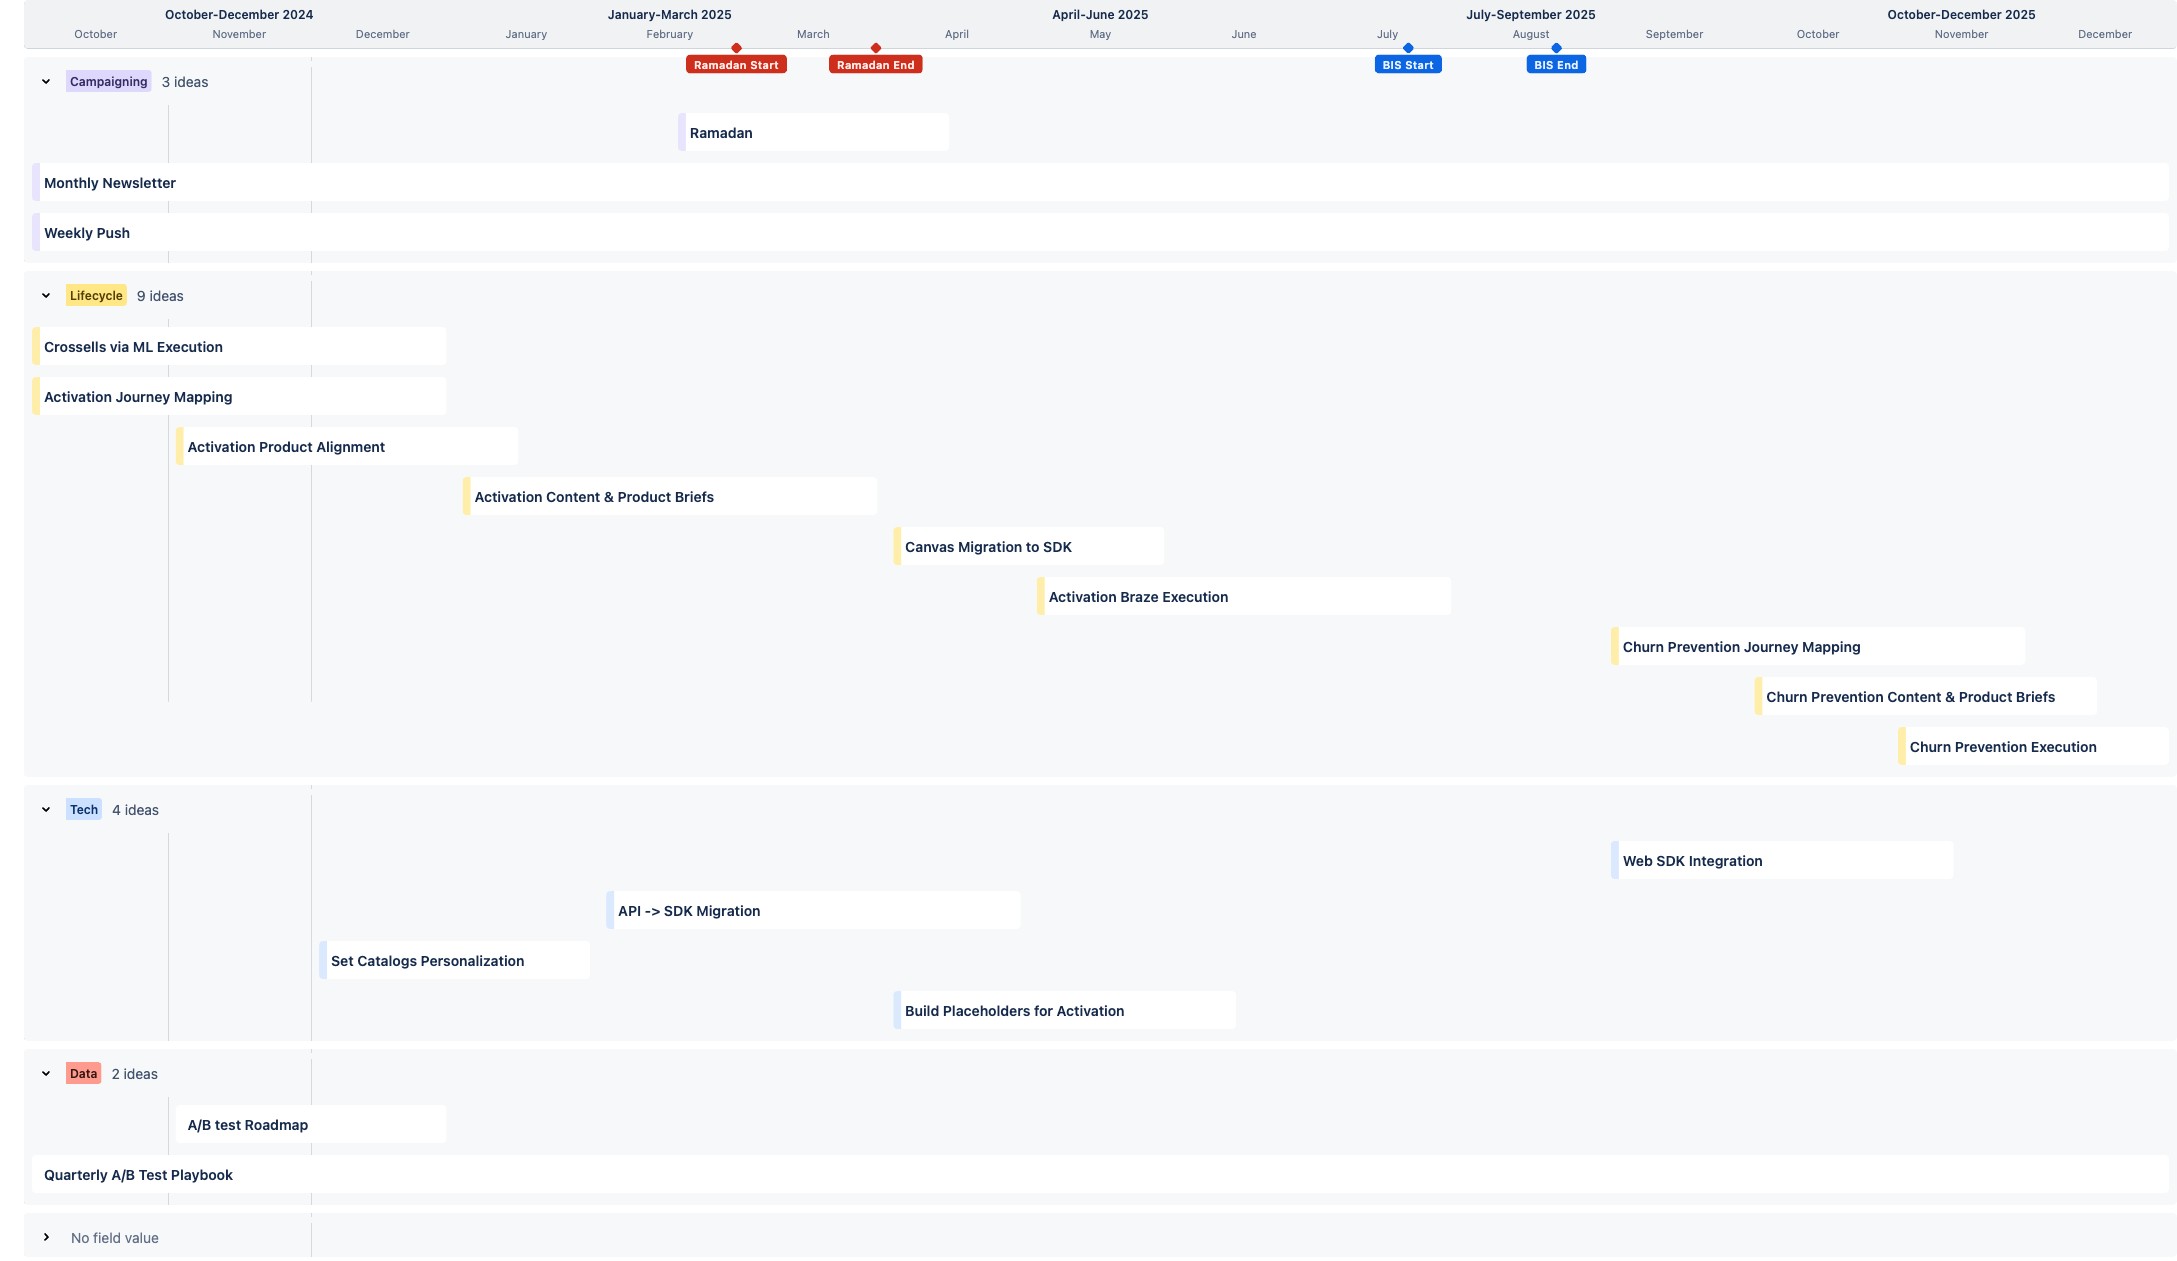Click the April-June 2025 quarter header

point(1100,15)
